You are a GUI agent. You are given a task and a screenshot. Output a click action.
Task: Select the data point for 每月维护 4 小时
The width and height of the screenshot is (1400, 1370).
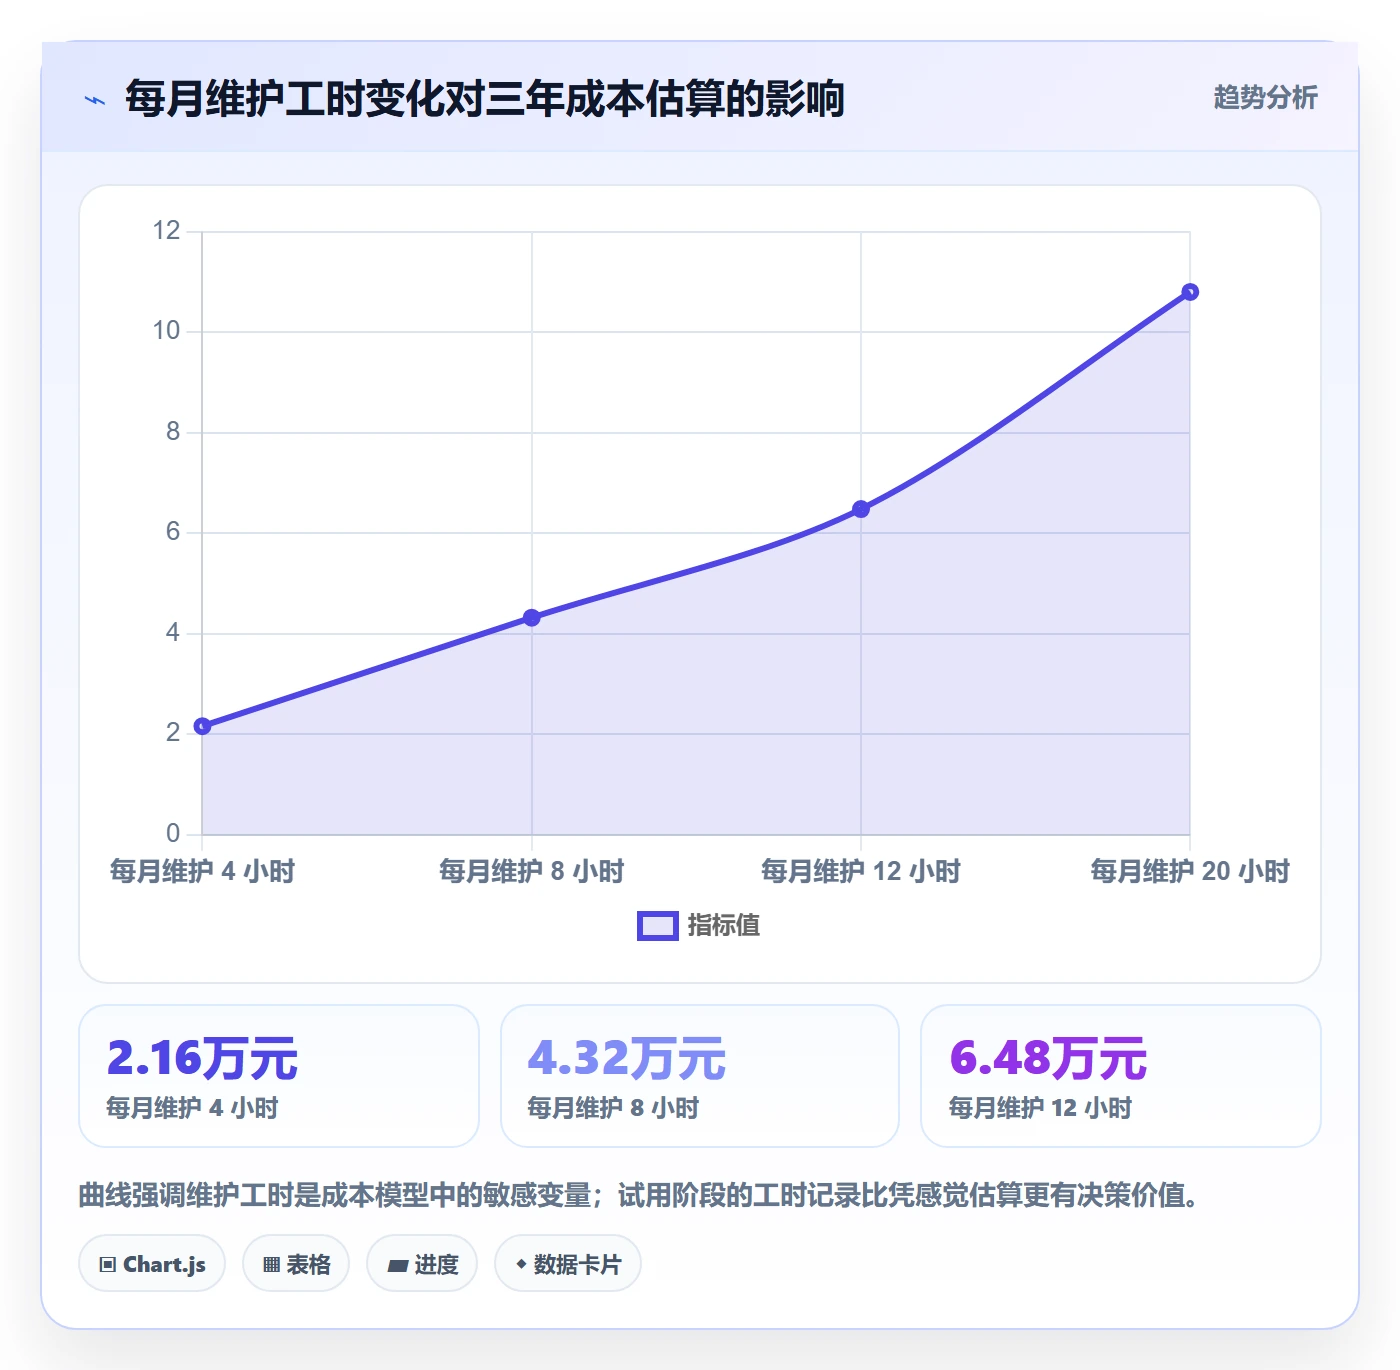point(202,726)
